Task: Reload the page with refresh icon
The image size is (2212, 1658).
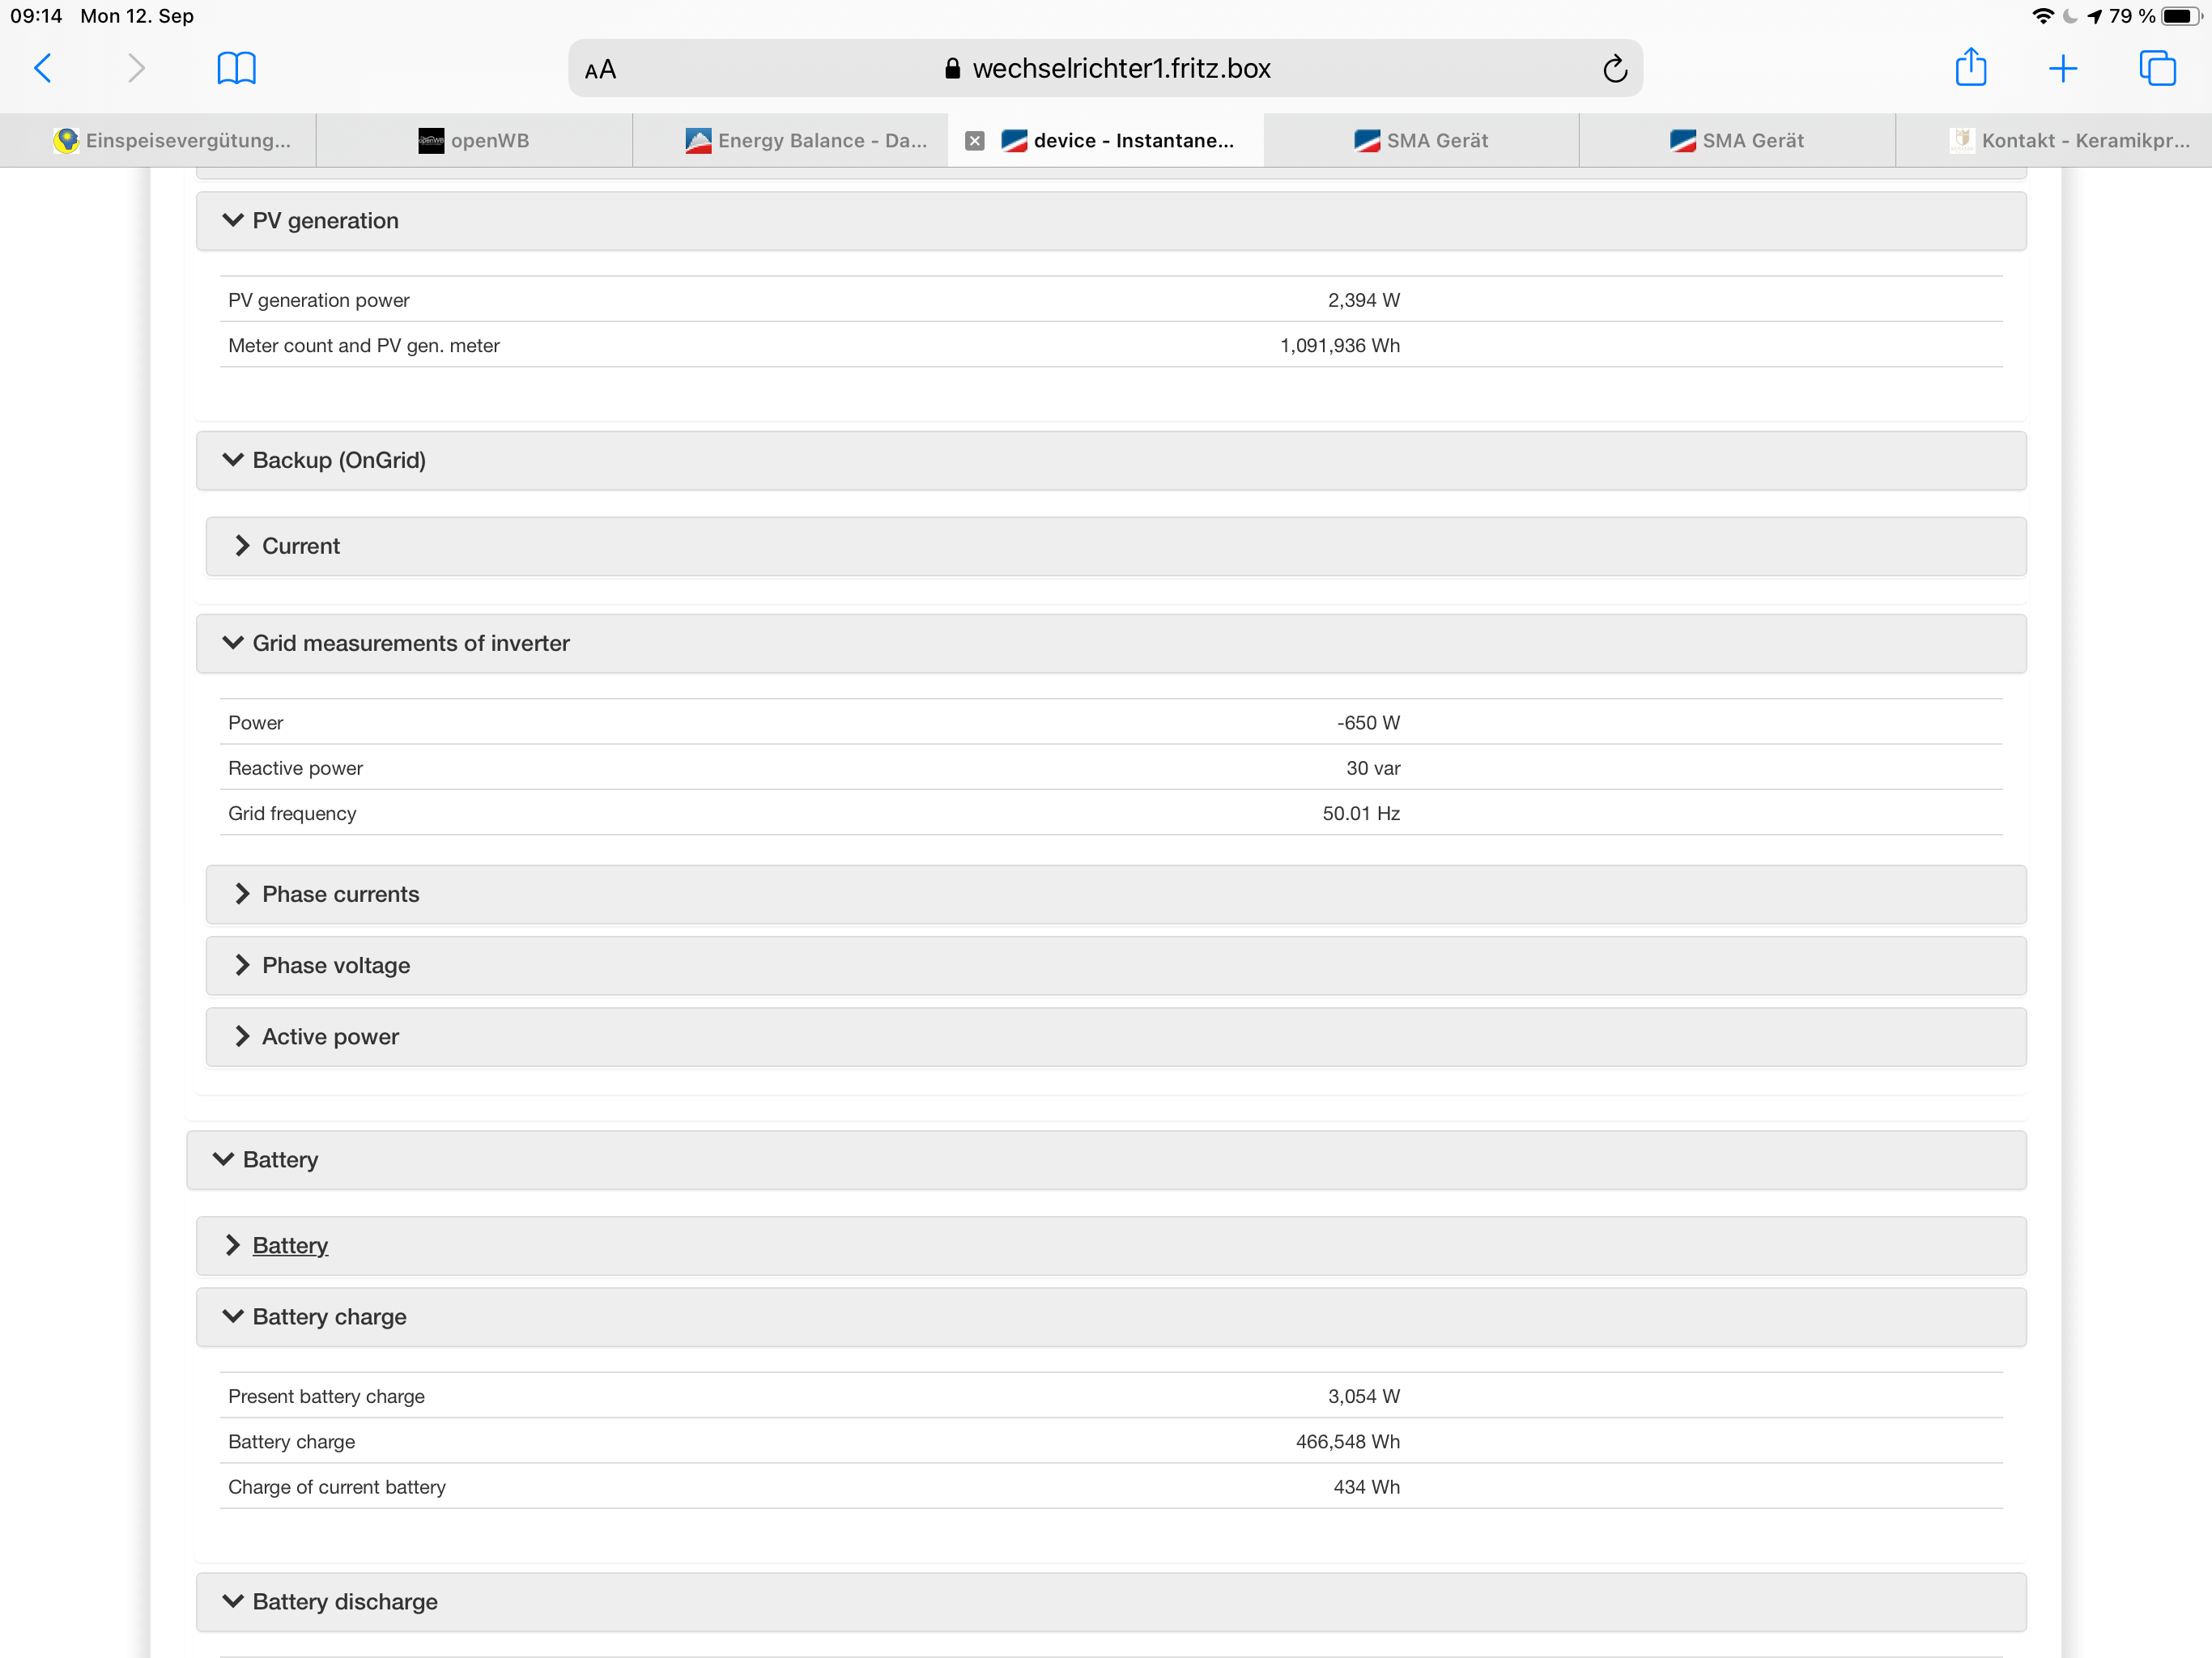Action: [1614, 69]
